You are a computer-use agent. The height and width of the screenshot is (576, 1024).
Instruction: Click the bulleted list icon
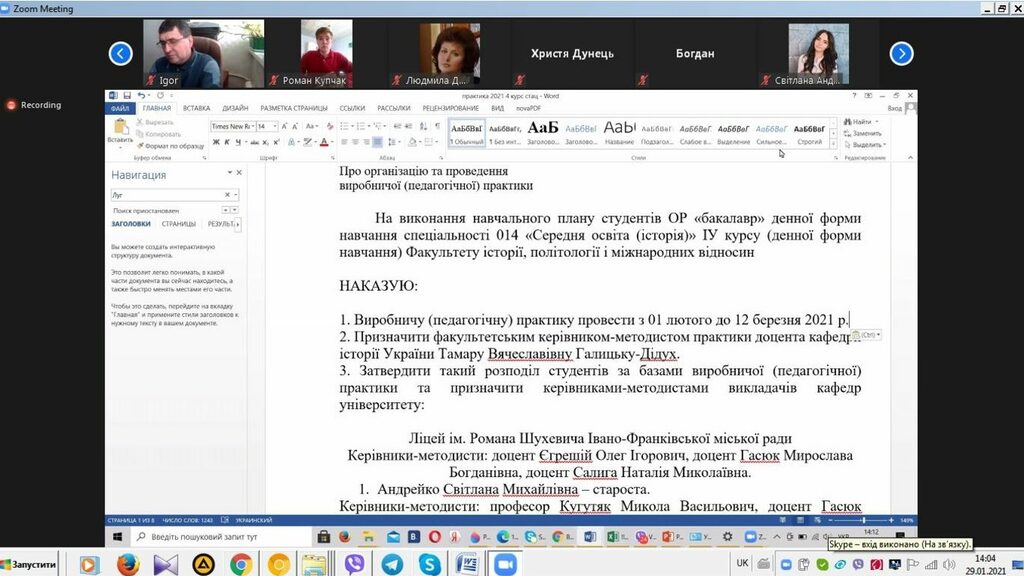[x=346, y=126]
